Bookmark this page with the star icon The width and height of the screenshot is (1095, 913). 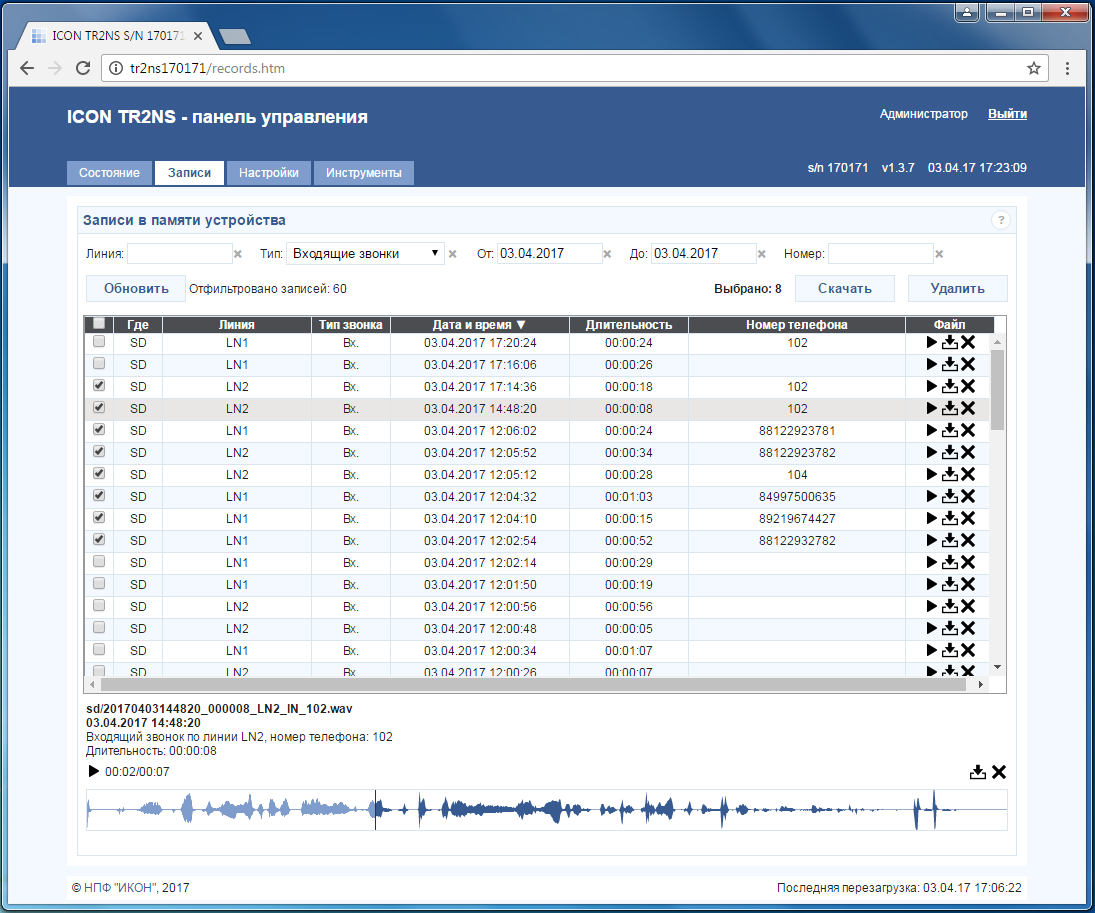(x=1034, y=69)
